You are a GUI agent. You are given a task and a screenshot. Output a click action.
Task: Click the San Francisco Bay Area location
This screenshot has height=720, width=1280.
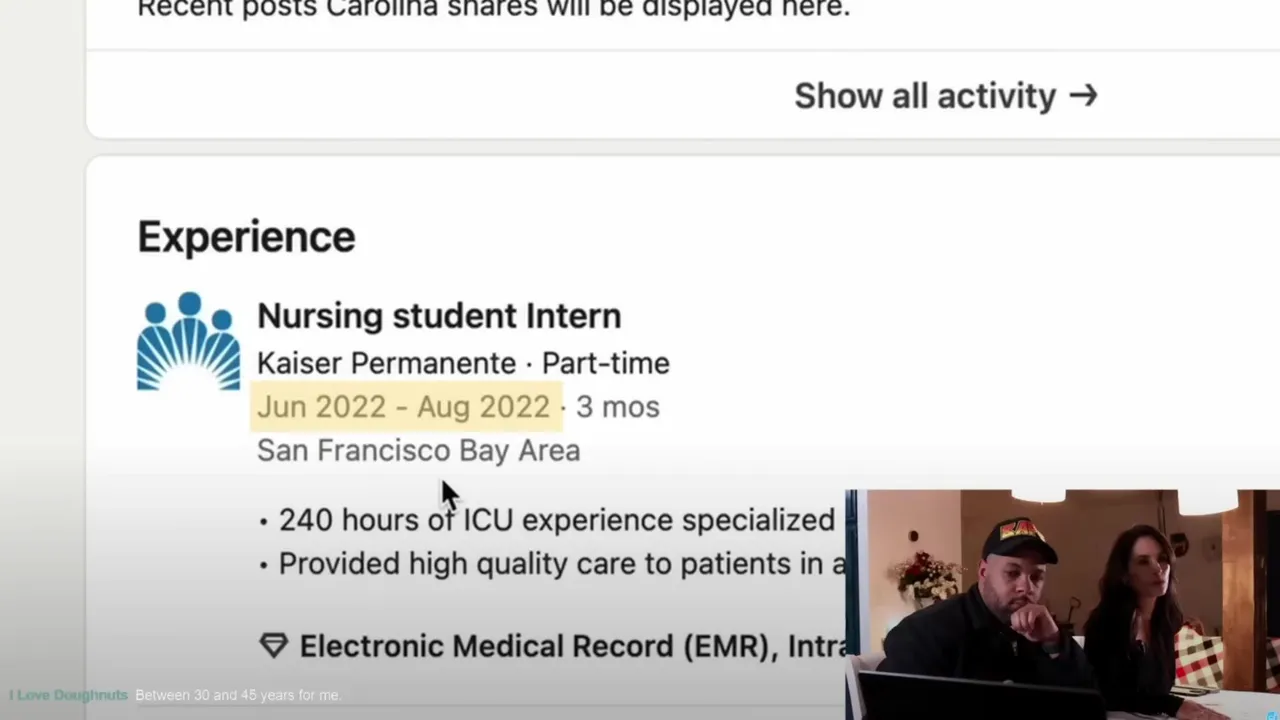click(418, 451)
